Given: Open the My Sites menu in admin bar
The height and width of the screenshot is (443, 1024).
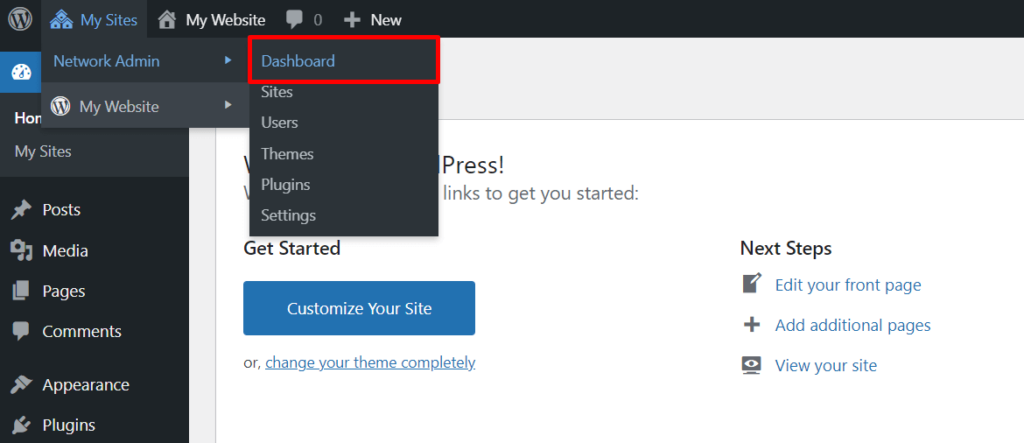Looking at the screenshot, I should click(x=94, y=20).
